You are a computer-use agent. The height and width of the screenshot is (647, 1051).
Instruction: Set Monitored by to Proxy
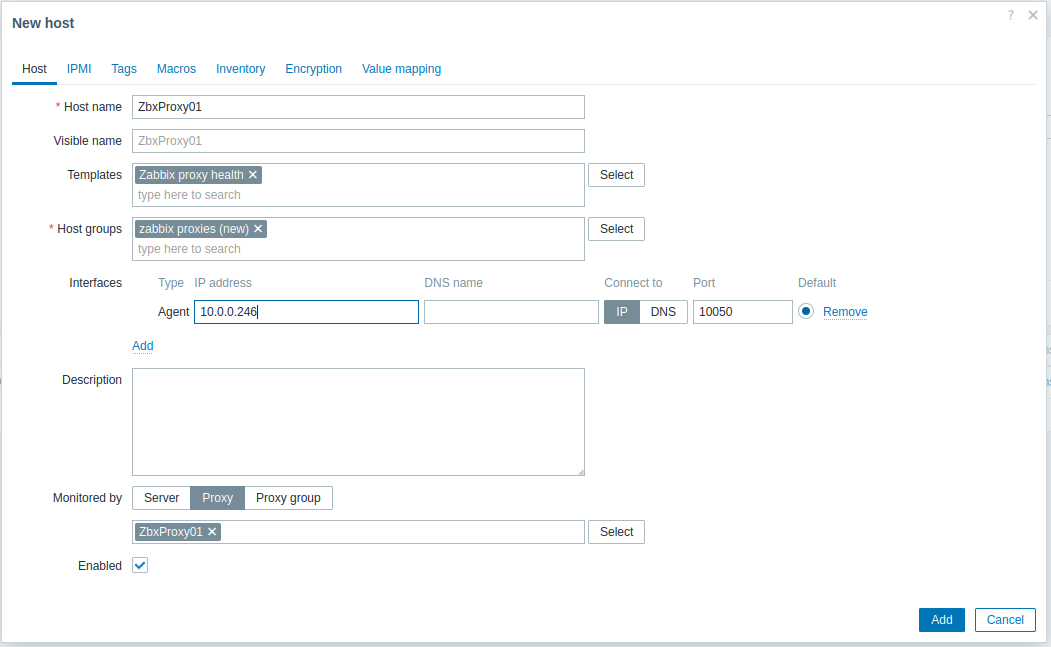[218, 498]
